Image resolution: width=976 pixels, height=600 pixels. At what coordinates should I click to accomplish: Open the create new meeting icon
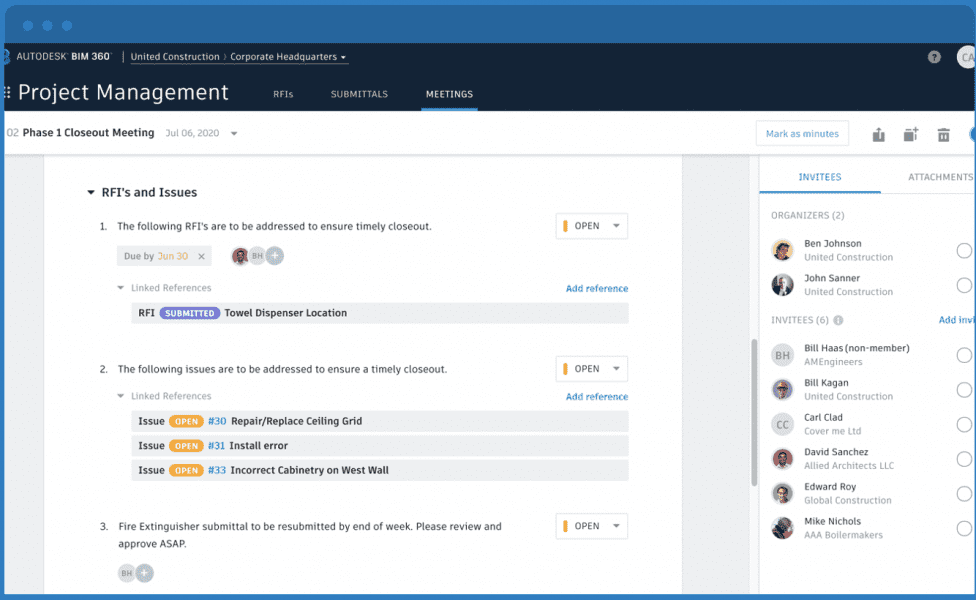911,133
